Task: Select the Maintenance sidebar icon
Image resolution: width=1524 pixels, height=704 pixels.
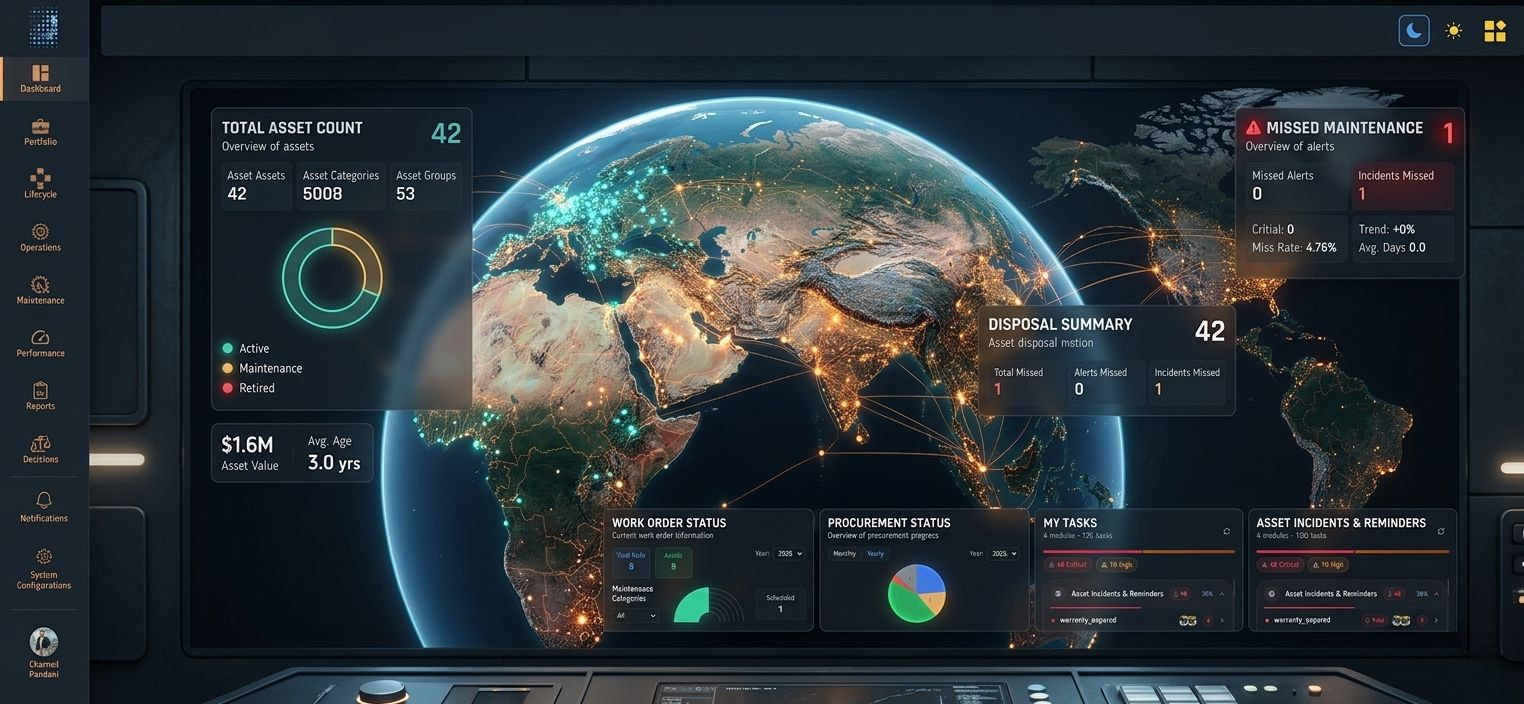Action: point(40,284)
